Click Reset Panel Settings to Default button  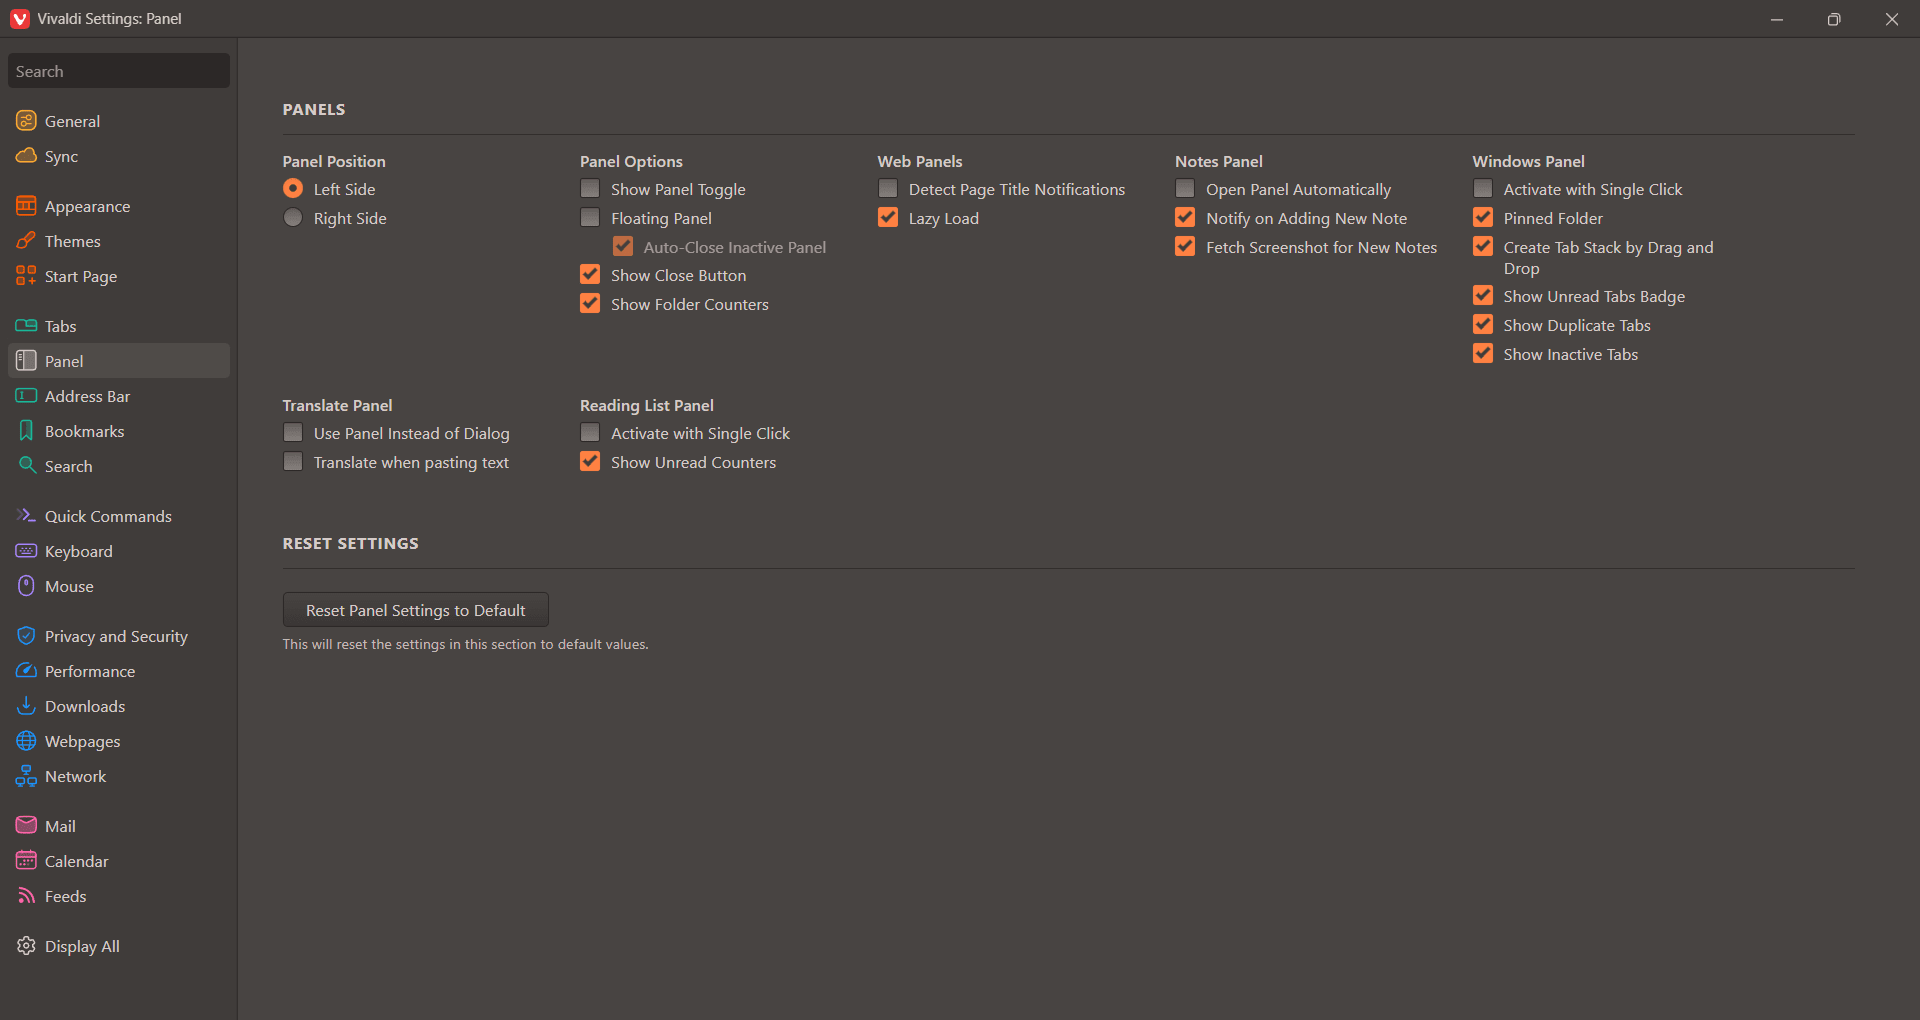(415, 610)
